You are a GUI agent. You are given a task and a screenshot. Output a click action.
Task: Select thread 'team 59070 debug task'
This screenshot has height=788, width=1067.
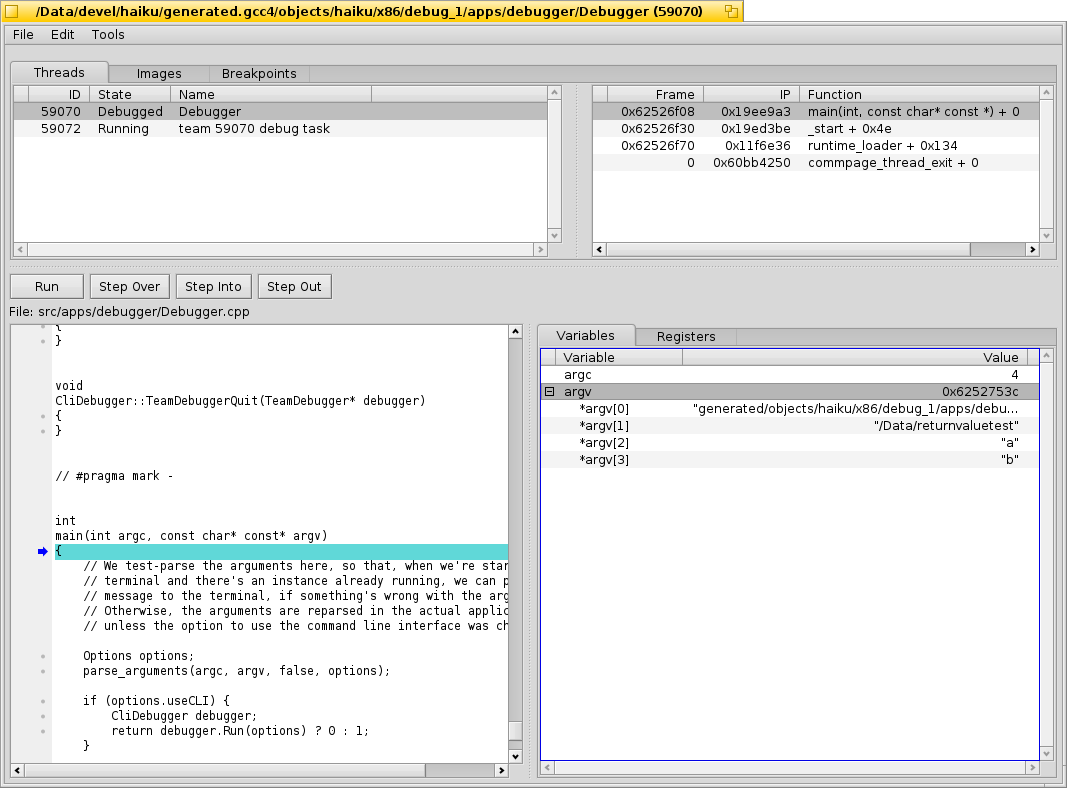coord(280,129)
